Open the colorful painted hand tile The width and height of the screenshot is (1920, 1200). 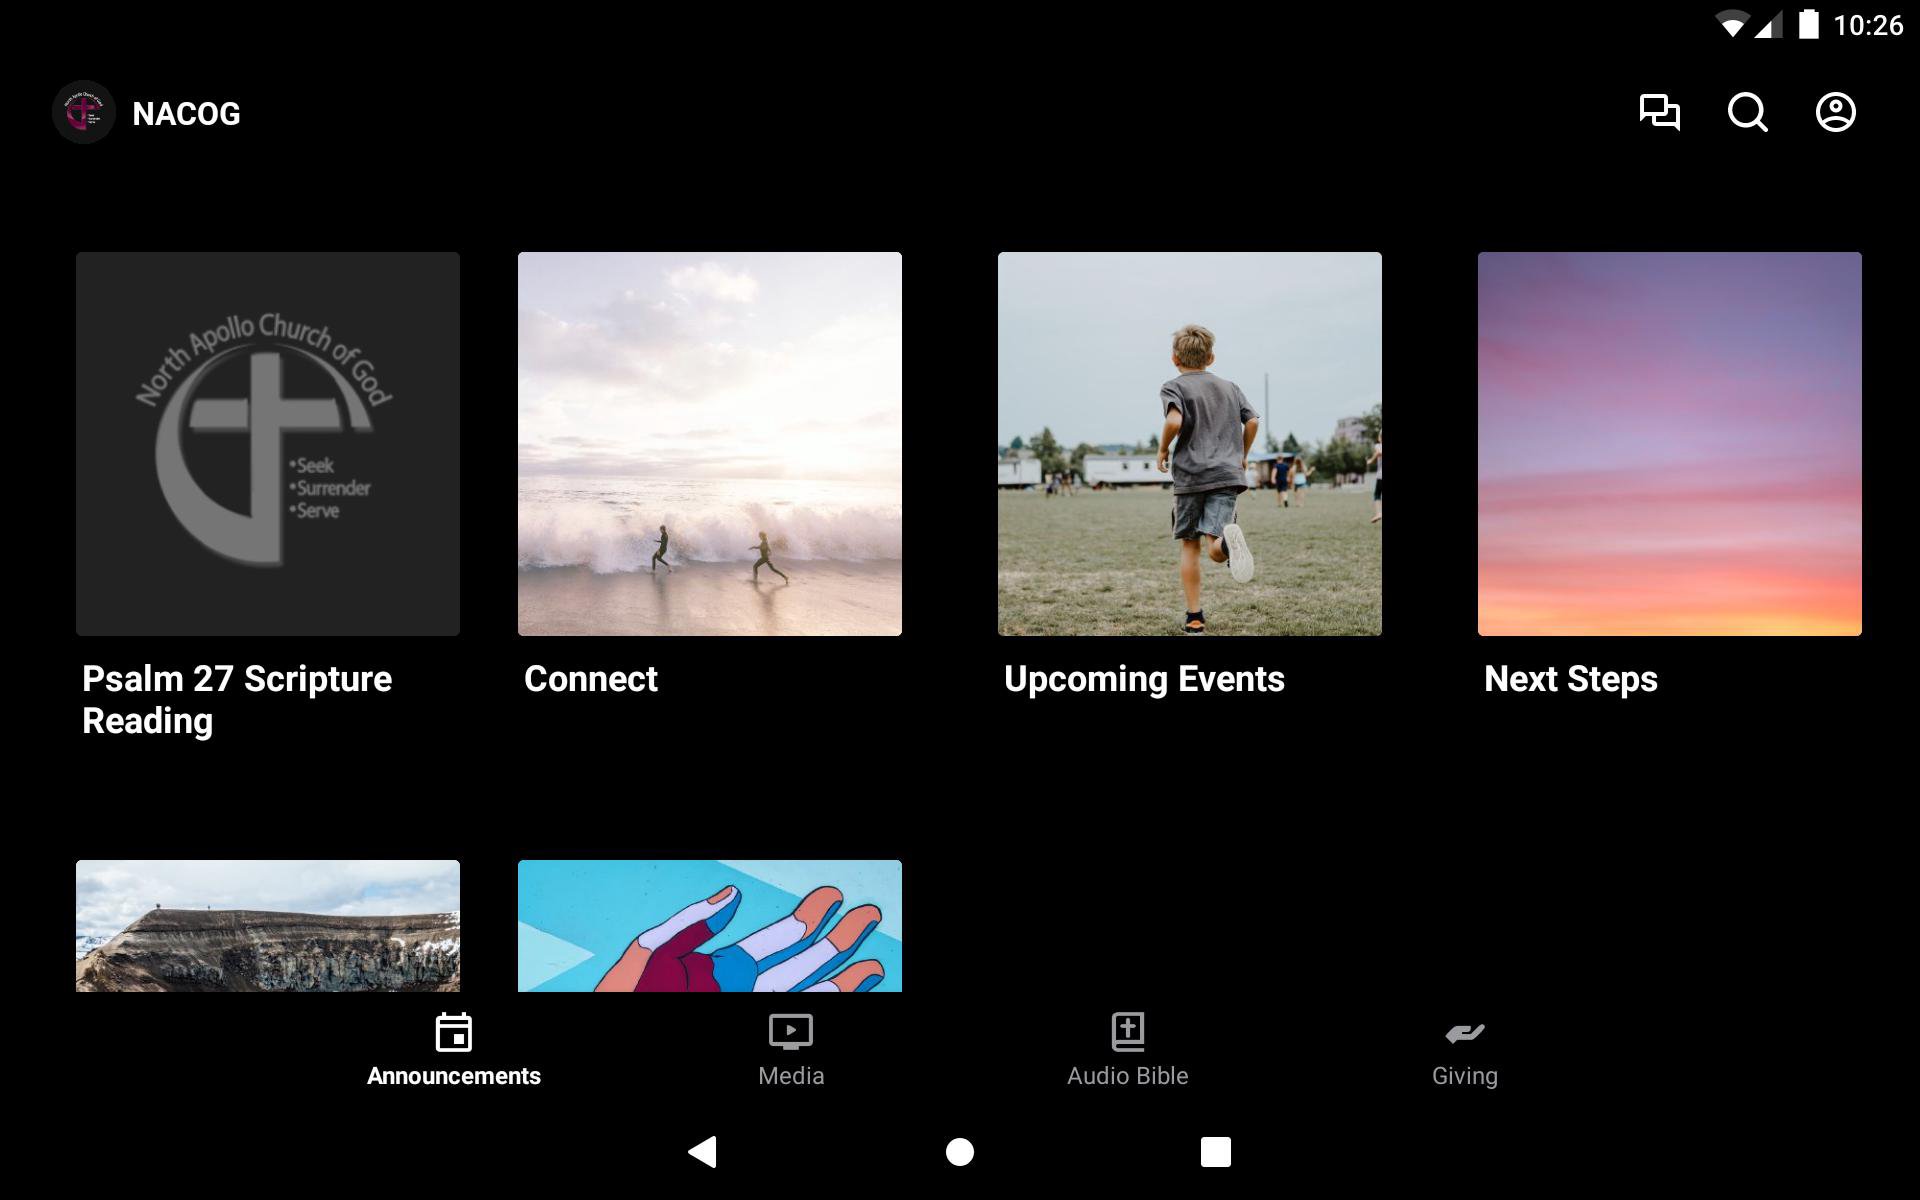710,926
